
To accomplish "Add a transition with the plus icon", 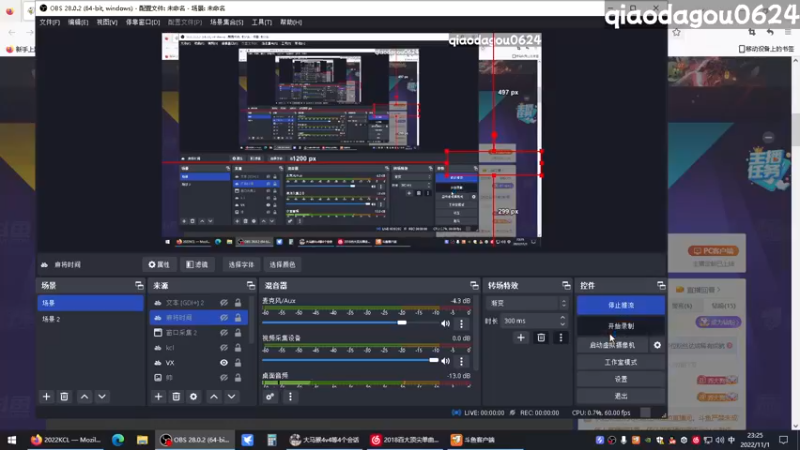I will point(520,337).
